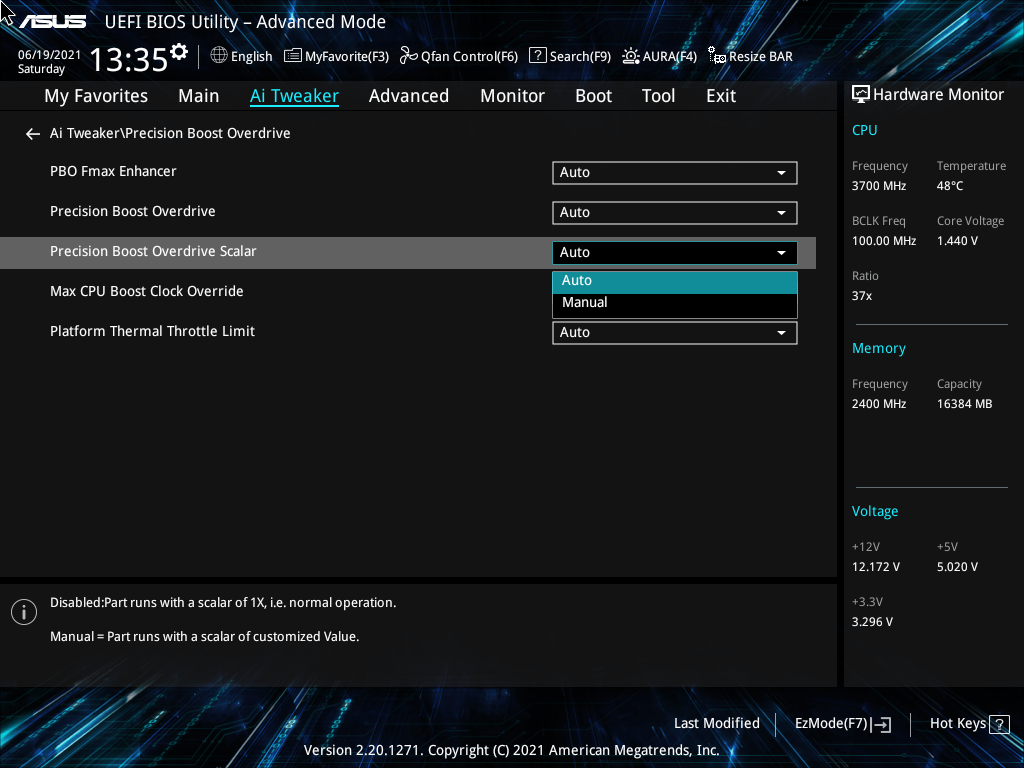Screen dimensions: 1024x768
Task: Switch to the Advanced tab
Action: click(x=409, y=95)
